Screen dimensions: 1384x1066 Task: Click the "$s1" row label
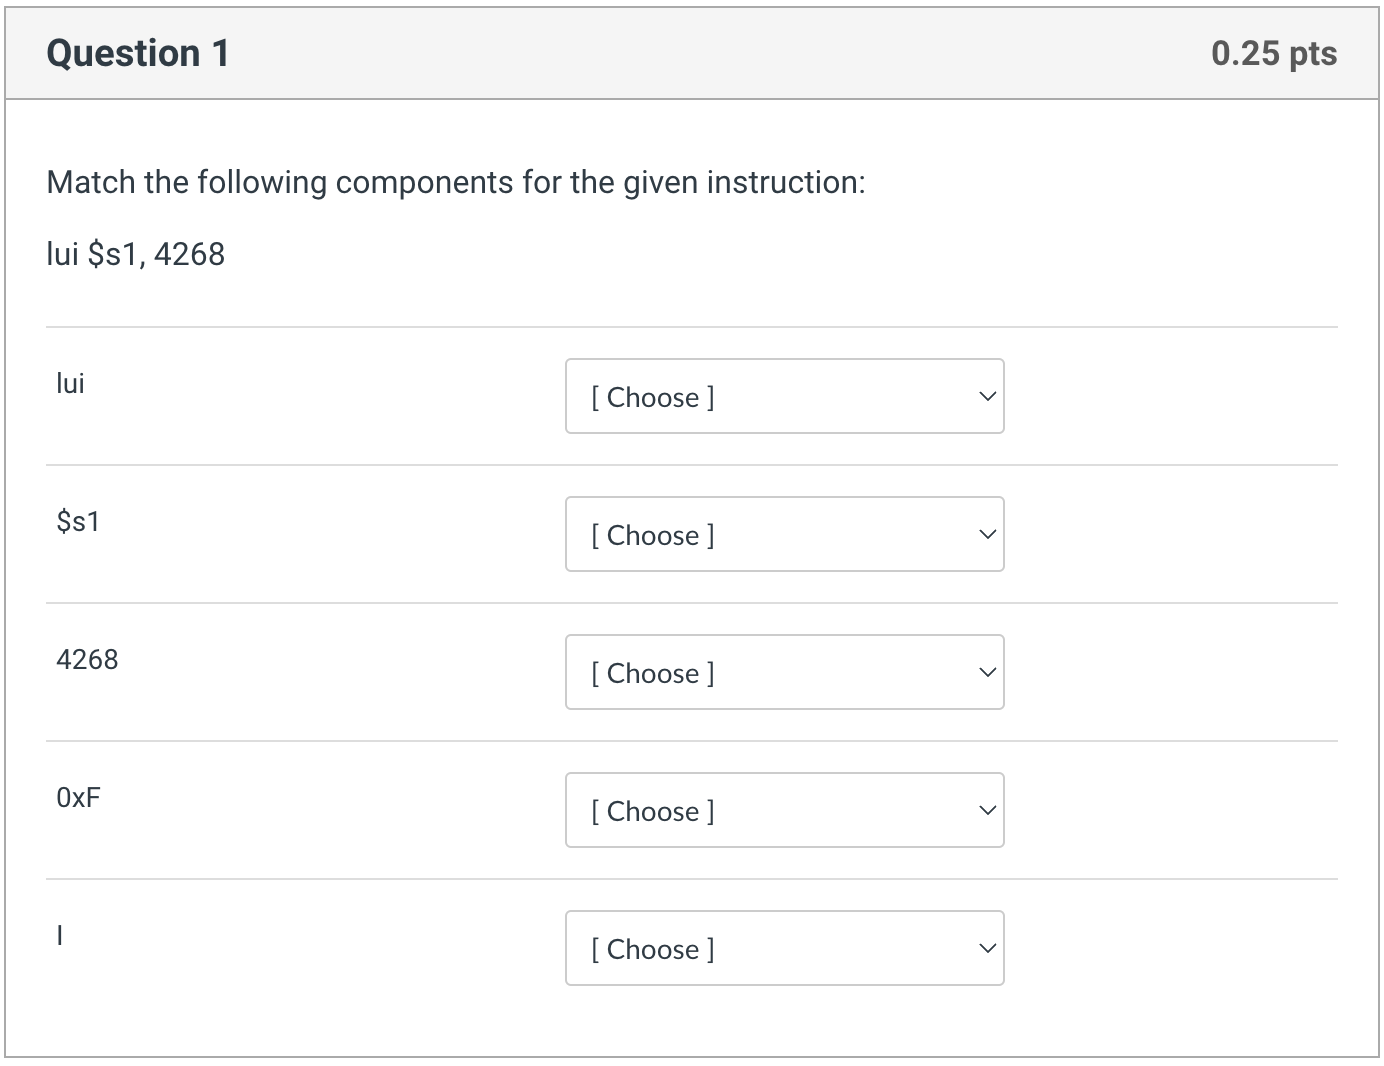[78, 521]
